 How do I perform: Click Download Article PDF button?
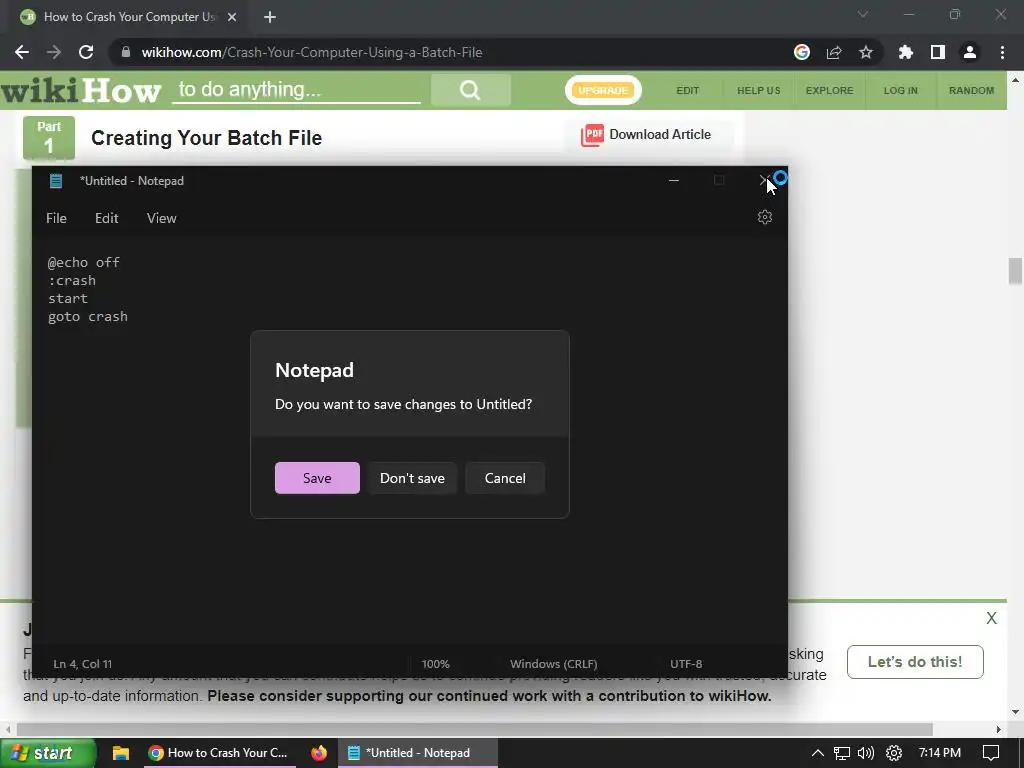pyautogui.click(x=647, y=135)
